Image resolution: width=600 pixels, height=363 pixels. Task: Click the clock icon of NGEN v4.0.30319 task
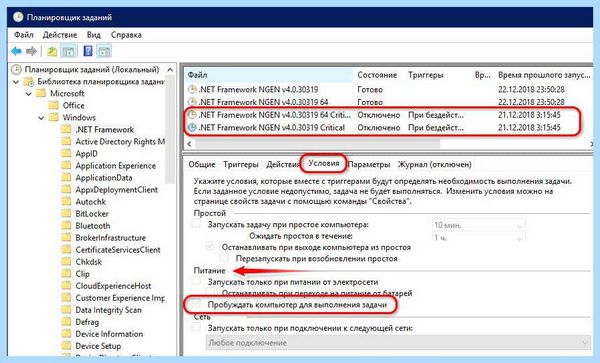pyautogui.click(x=192, y=90)
